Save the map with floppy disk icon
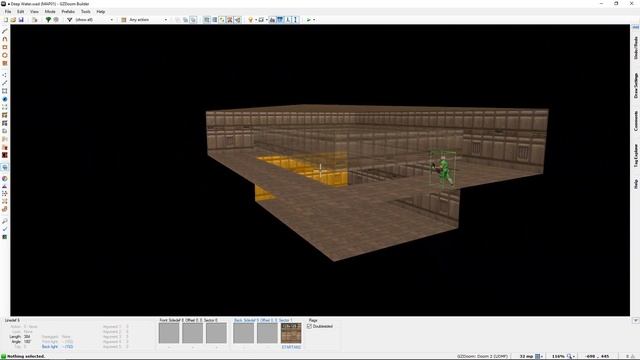 (21, 20)
